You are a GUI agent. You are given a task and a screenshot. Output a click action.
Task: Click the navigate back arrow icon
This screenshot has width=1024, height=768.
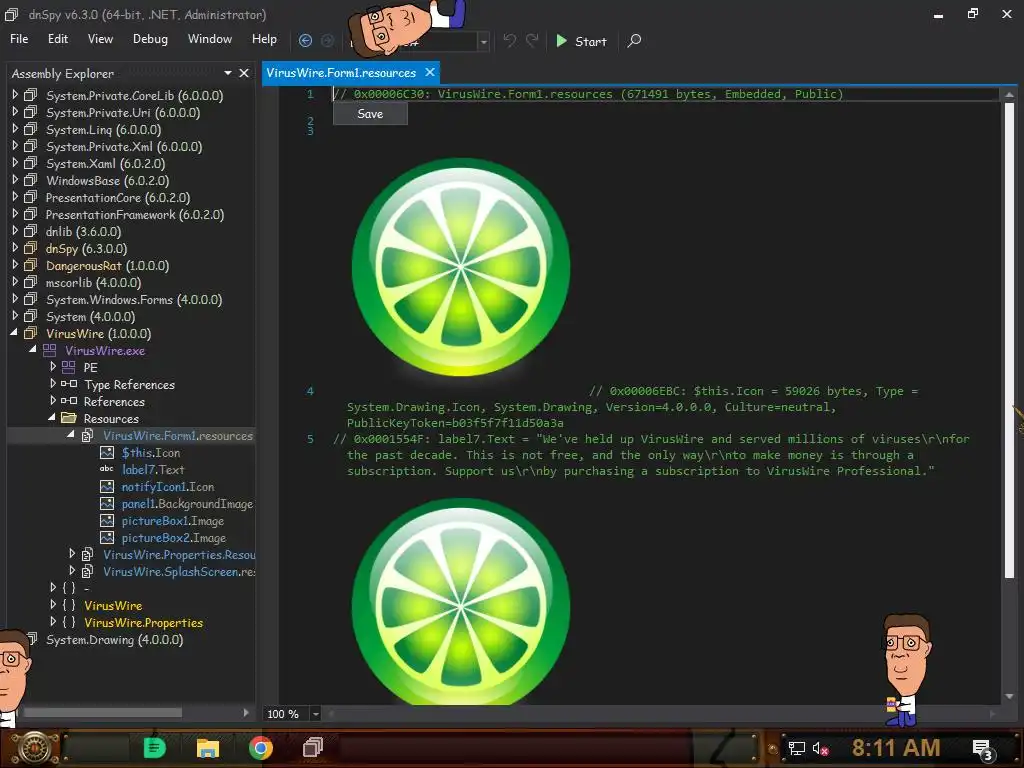305,40
